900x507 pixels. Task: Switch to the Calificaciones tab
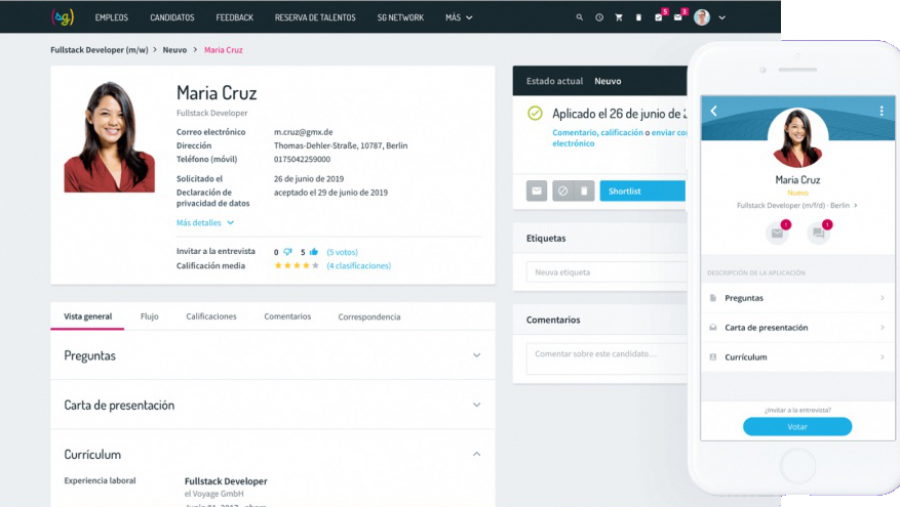click(211, 316)
